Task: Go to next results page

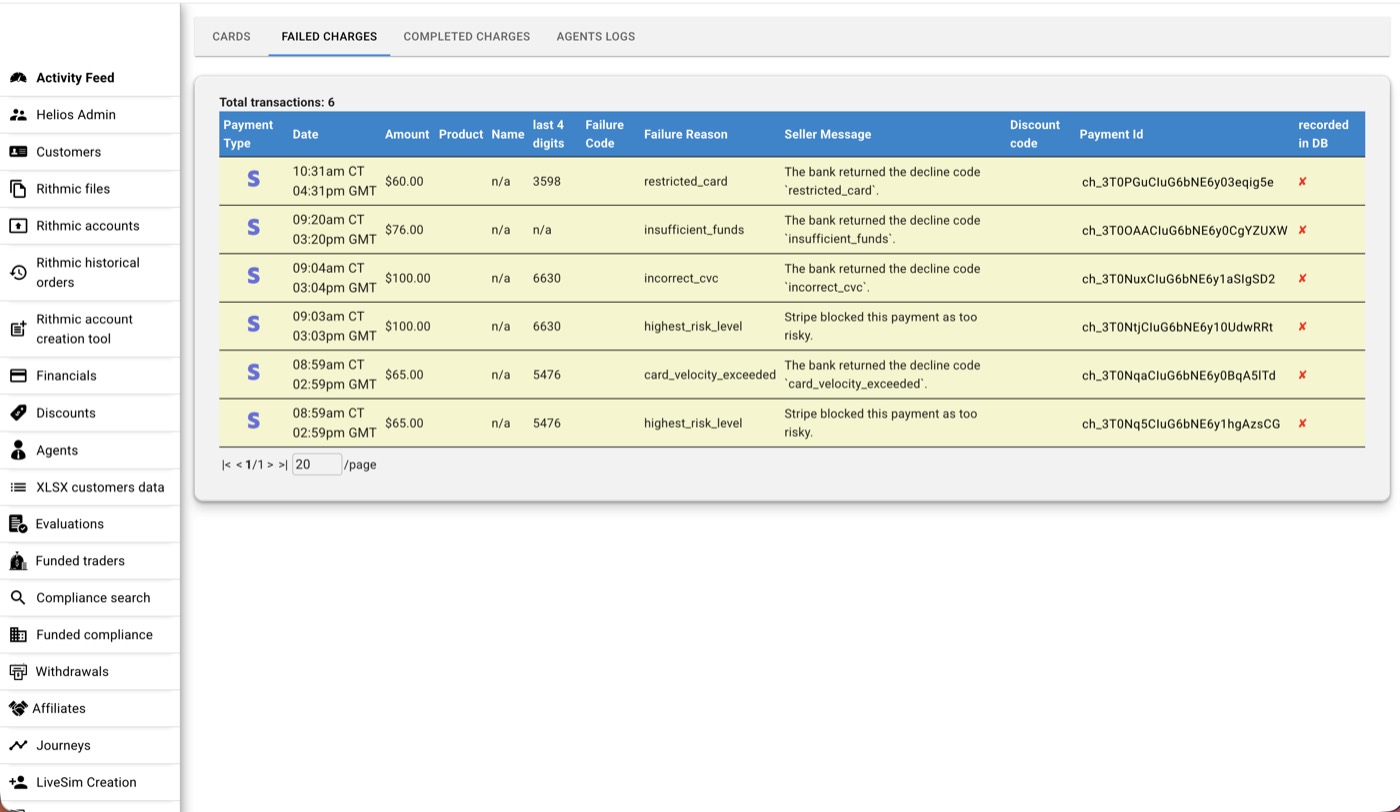Action: [270, 465]
